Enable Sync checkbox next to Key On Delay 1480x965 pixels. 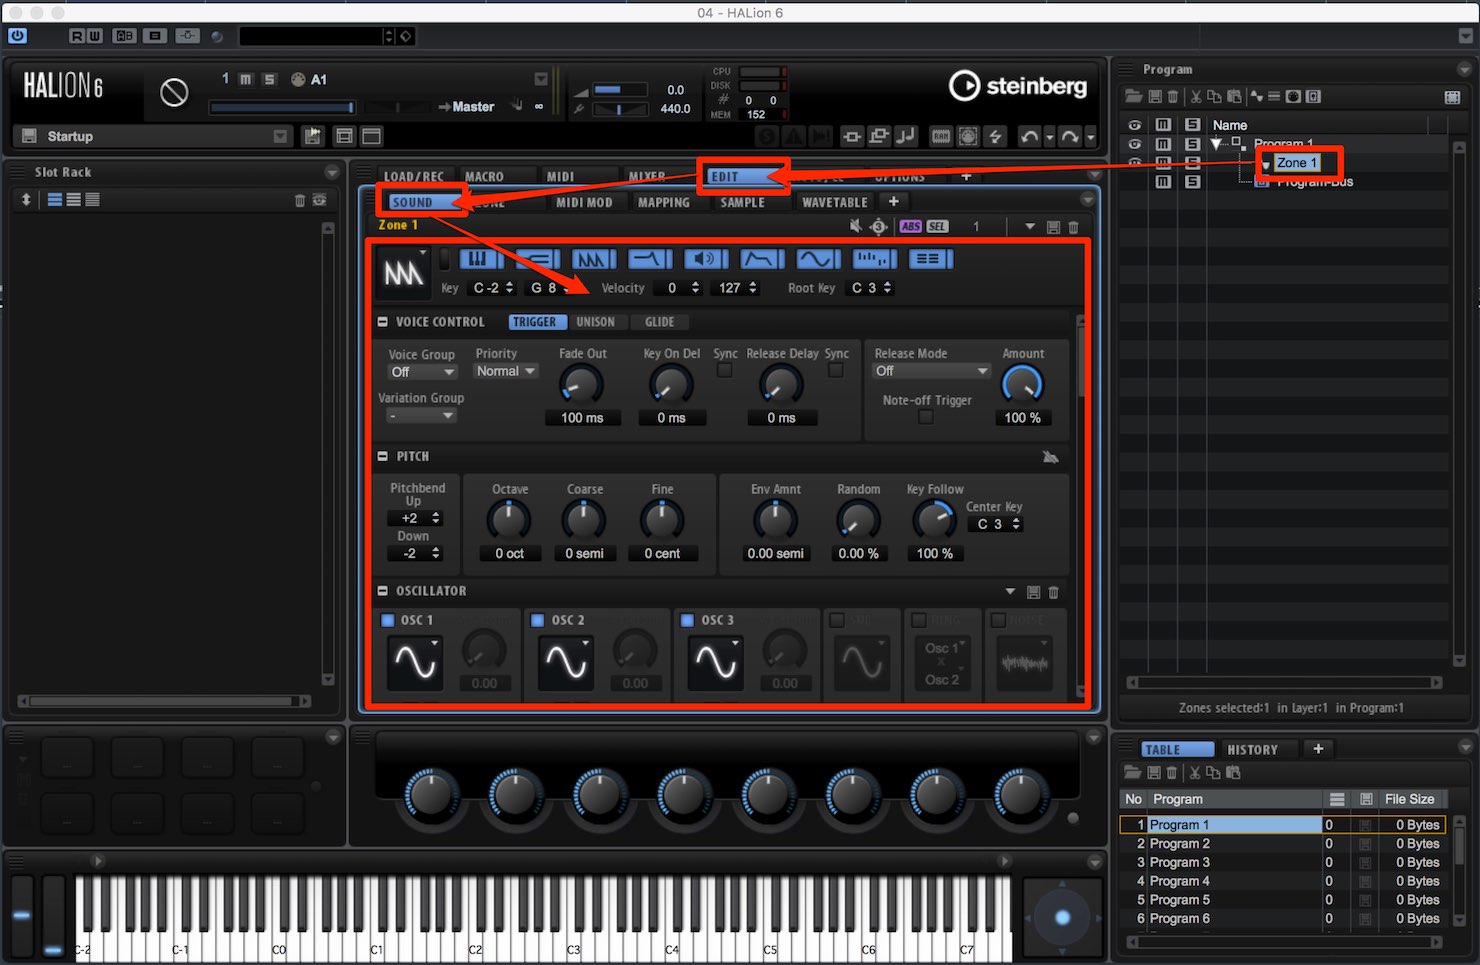click(x=725, y=371)
